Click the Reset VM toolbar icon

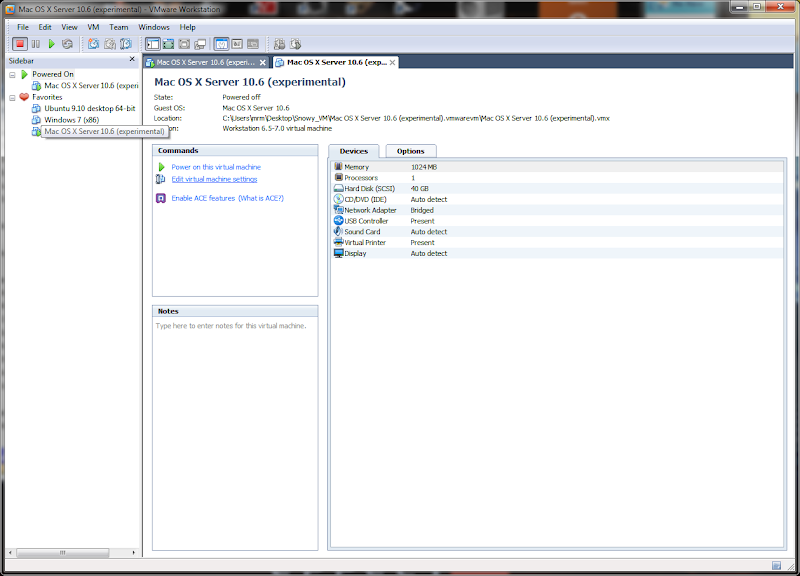pos(67,44)
